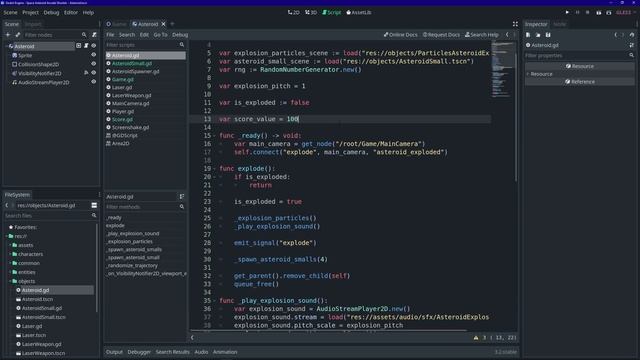Click the signal icon on VisibilityNotifier2D
Image resolution: width=640 pixels, height=360 pixels.
point(86,73)
